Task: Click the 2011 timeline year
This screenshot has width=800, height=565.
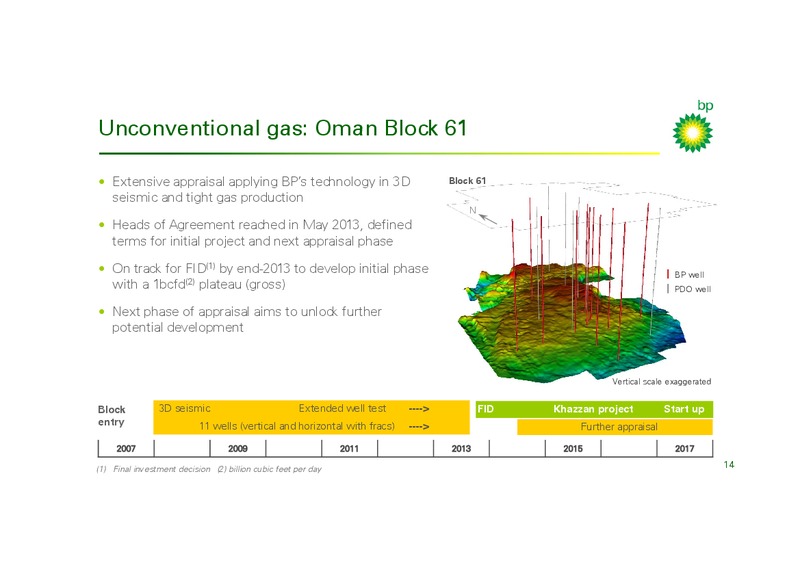Action: 349,449
